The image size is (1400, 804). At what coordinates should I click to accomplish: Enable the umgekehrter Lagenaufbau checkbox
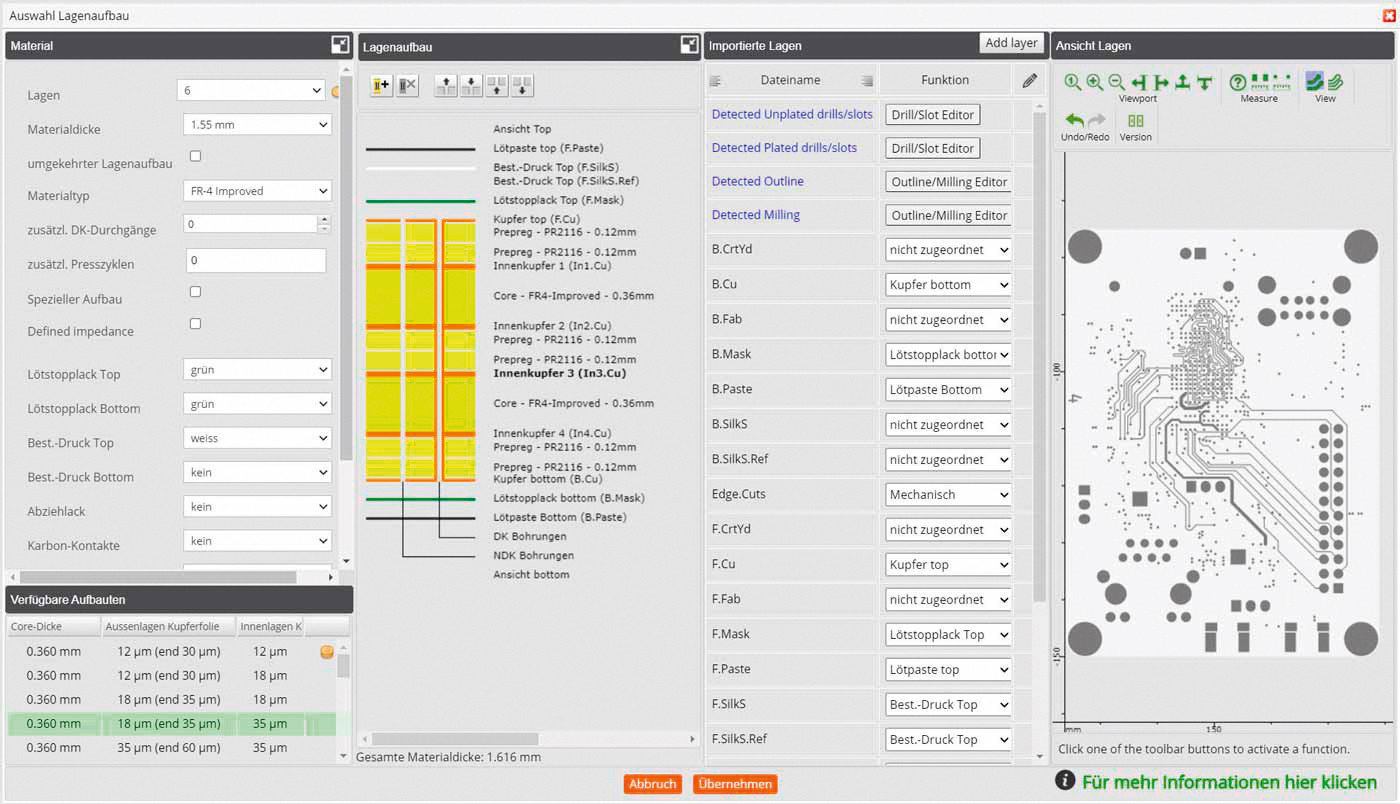tap(195, 156)
